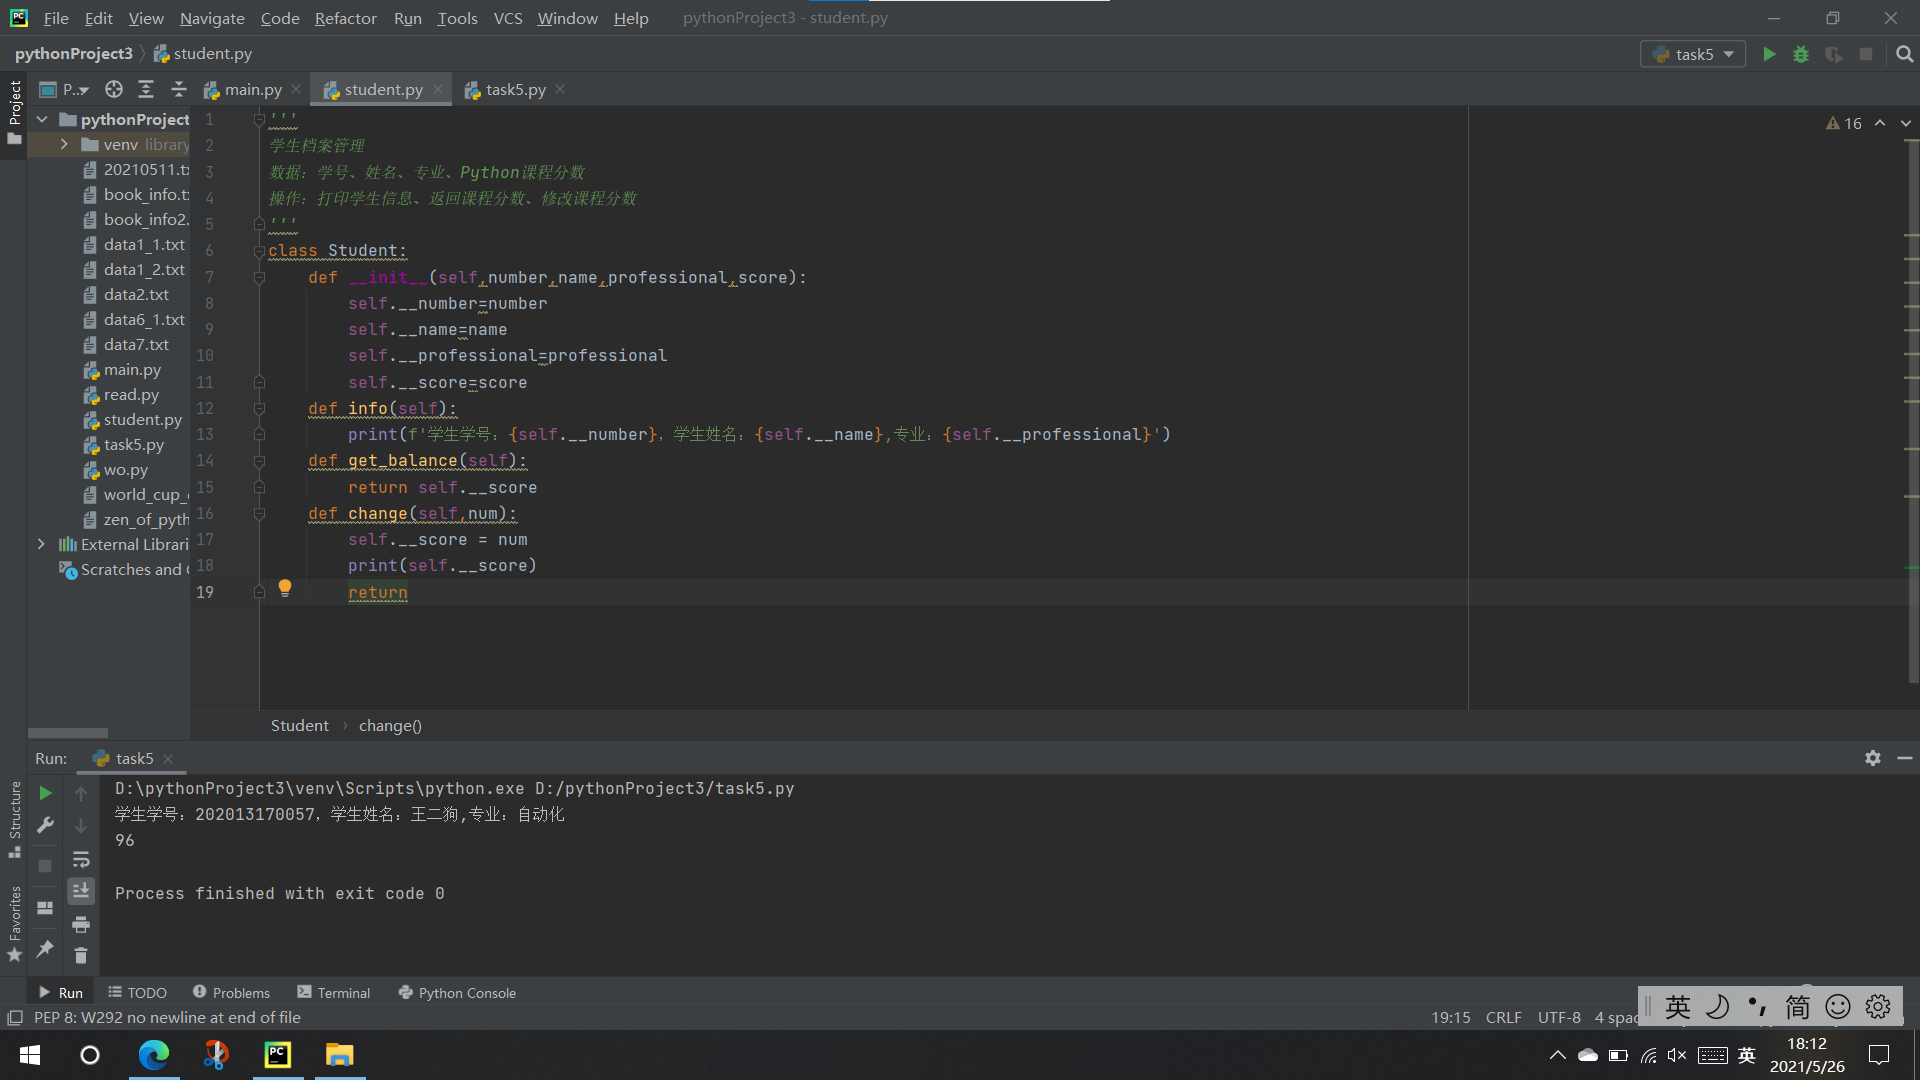The image size is (1920, 1080).
Task: Click the Debug bug icon
Action: (x=1801, y=54)
